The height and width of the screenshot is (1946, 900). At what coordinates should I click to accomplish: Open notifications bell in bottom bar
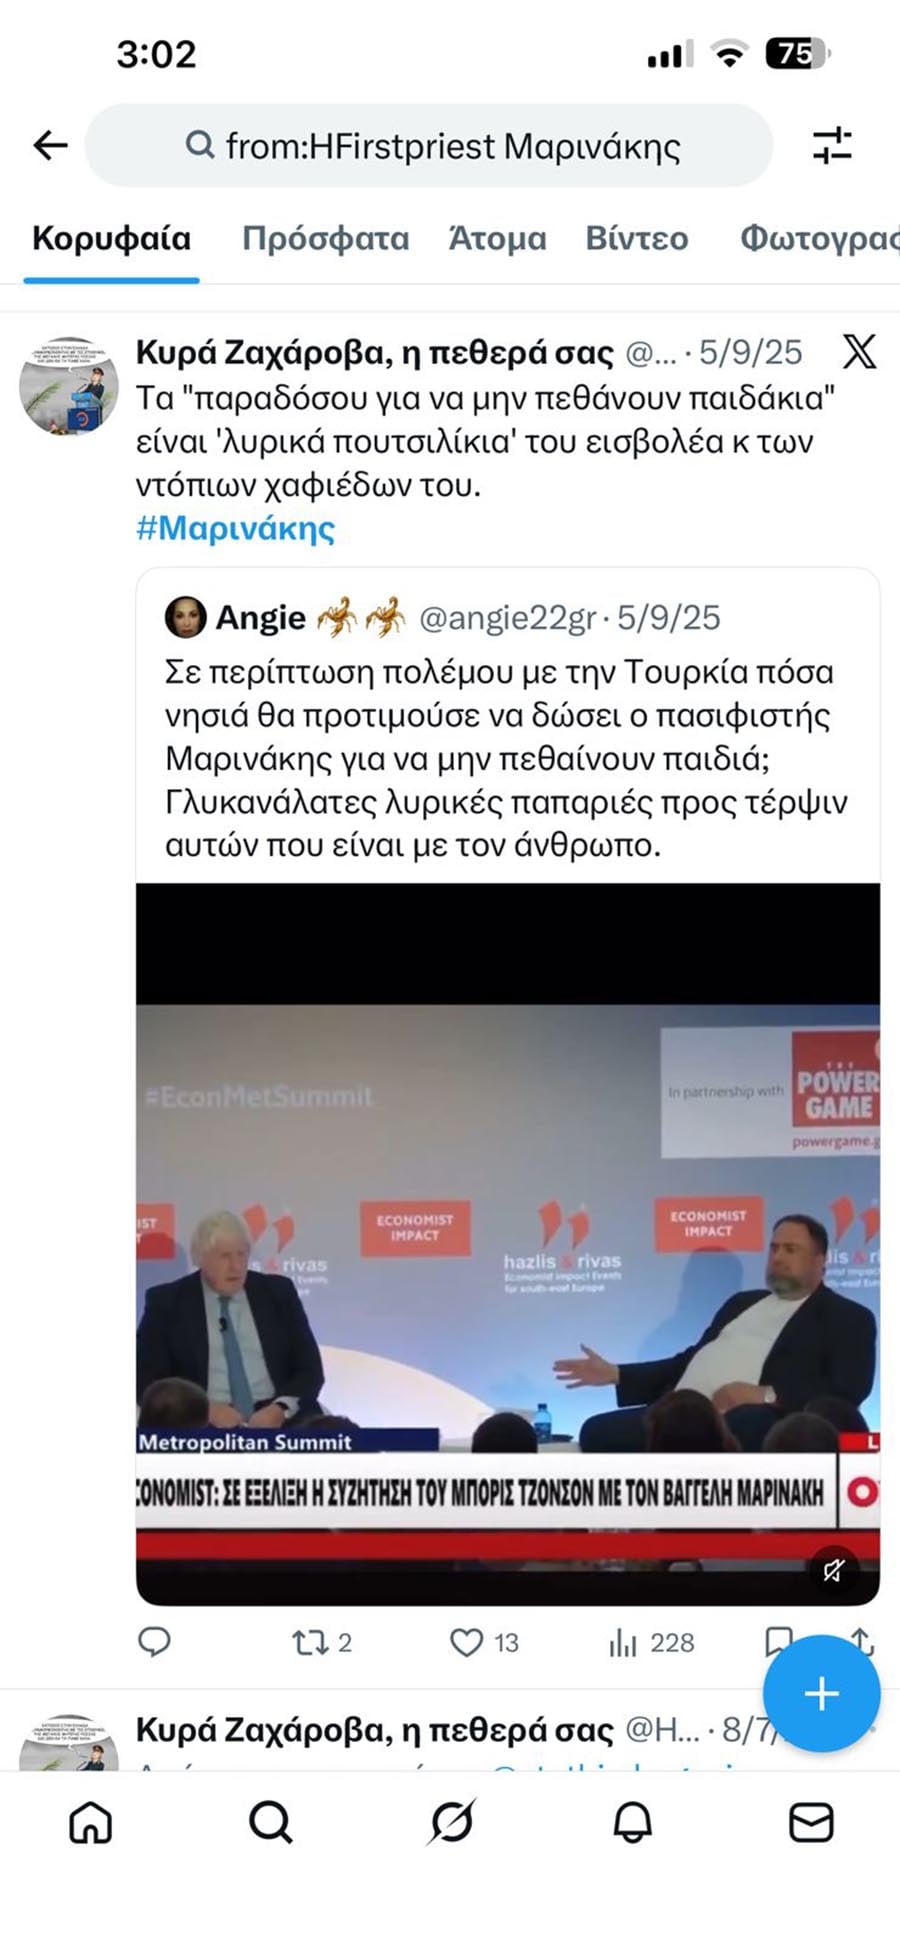632,1823
